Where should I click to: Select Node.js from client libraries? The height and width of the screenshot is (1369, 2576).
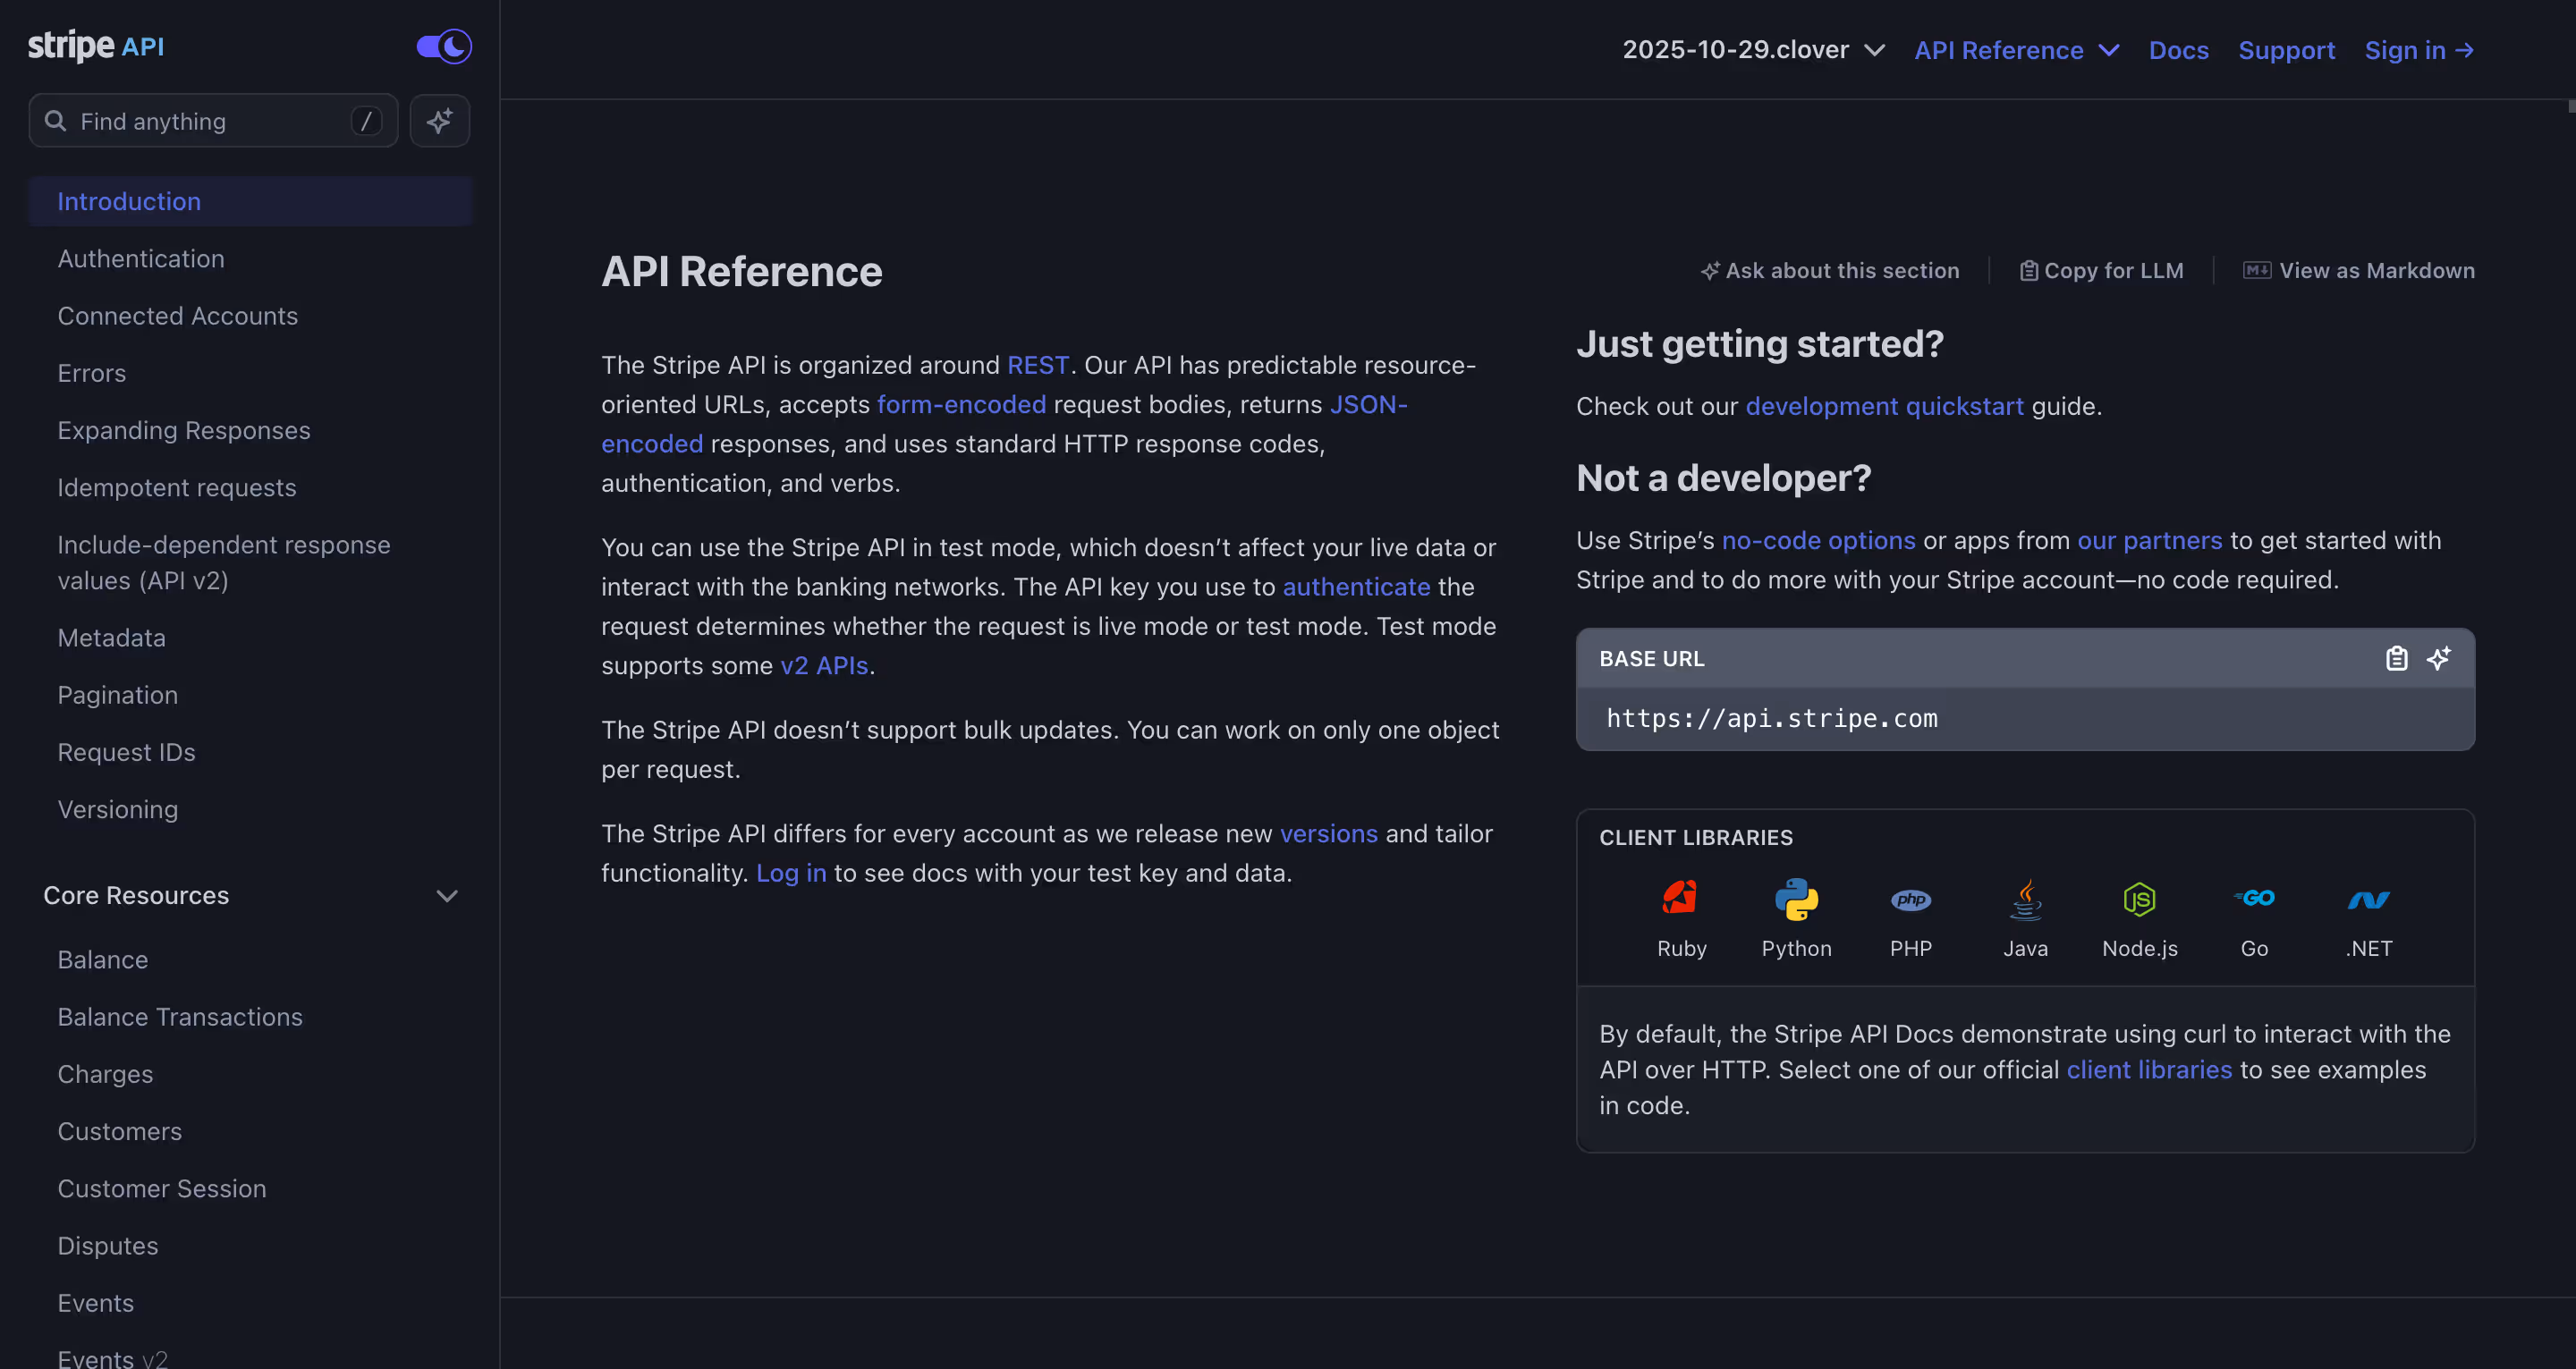point(2140,898)
